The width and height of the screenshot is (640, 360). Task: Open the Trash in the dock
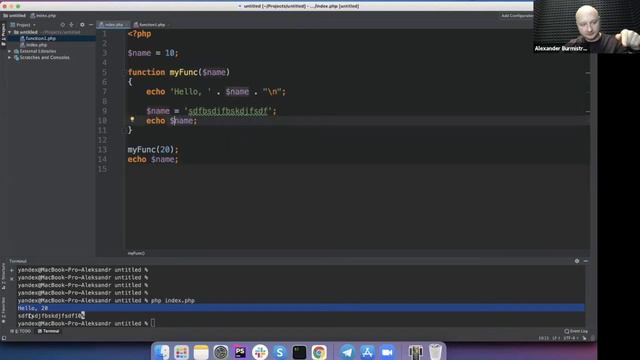coord(436,352)
